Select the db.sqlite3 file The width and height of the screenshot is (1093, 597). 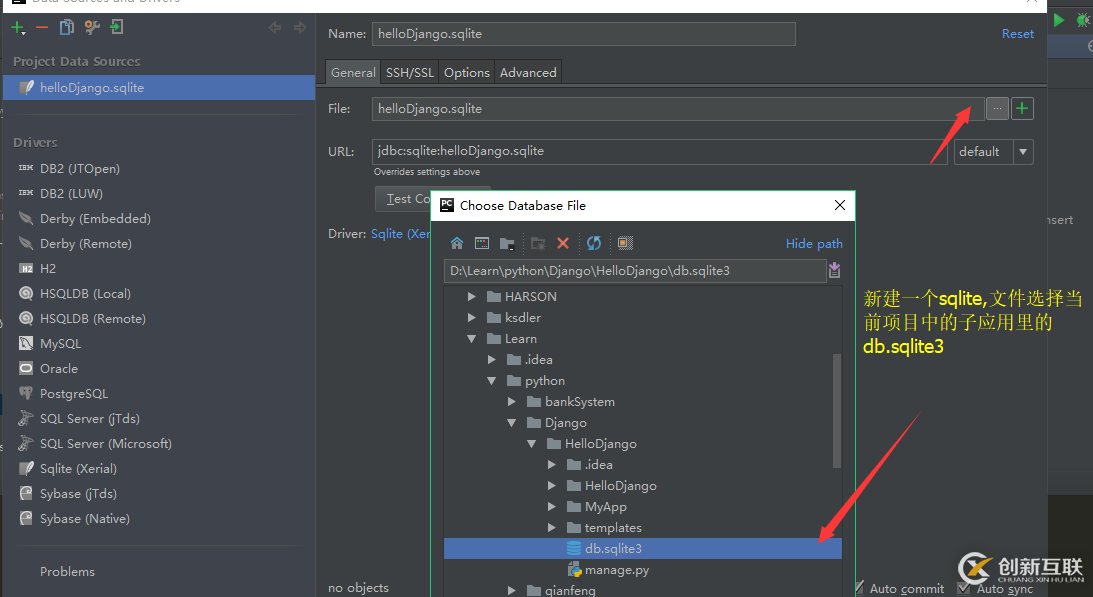point(643,549)
